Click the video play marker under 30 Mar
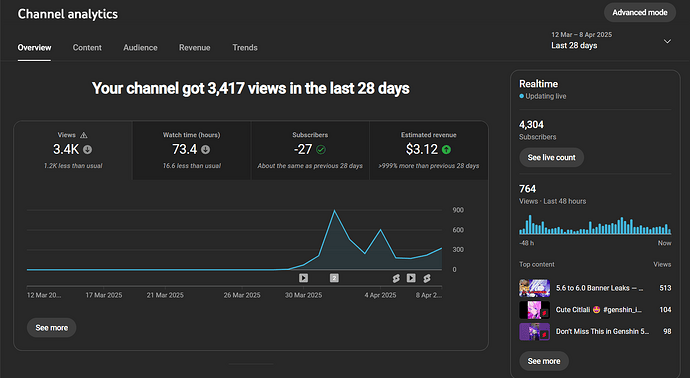This screenshot has width=690, height=378. [x=304, y=278]
